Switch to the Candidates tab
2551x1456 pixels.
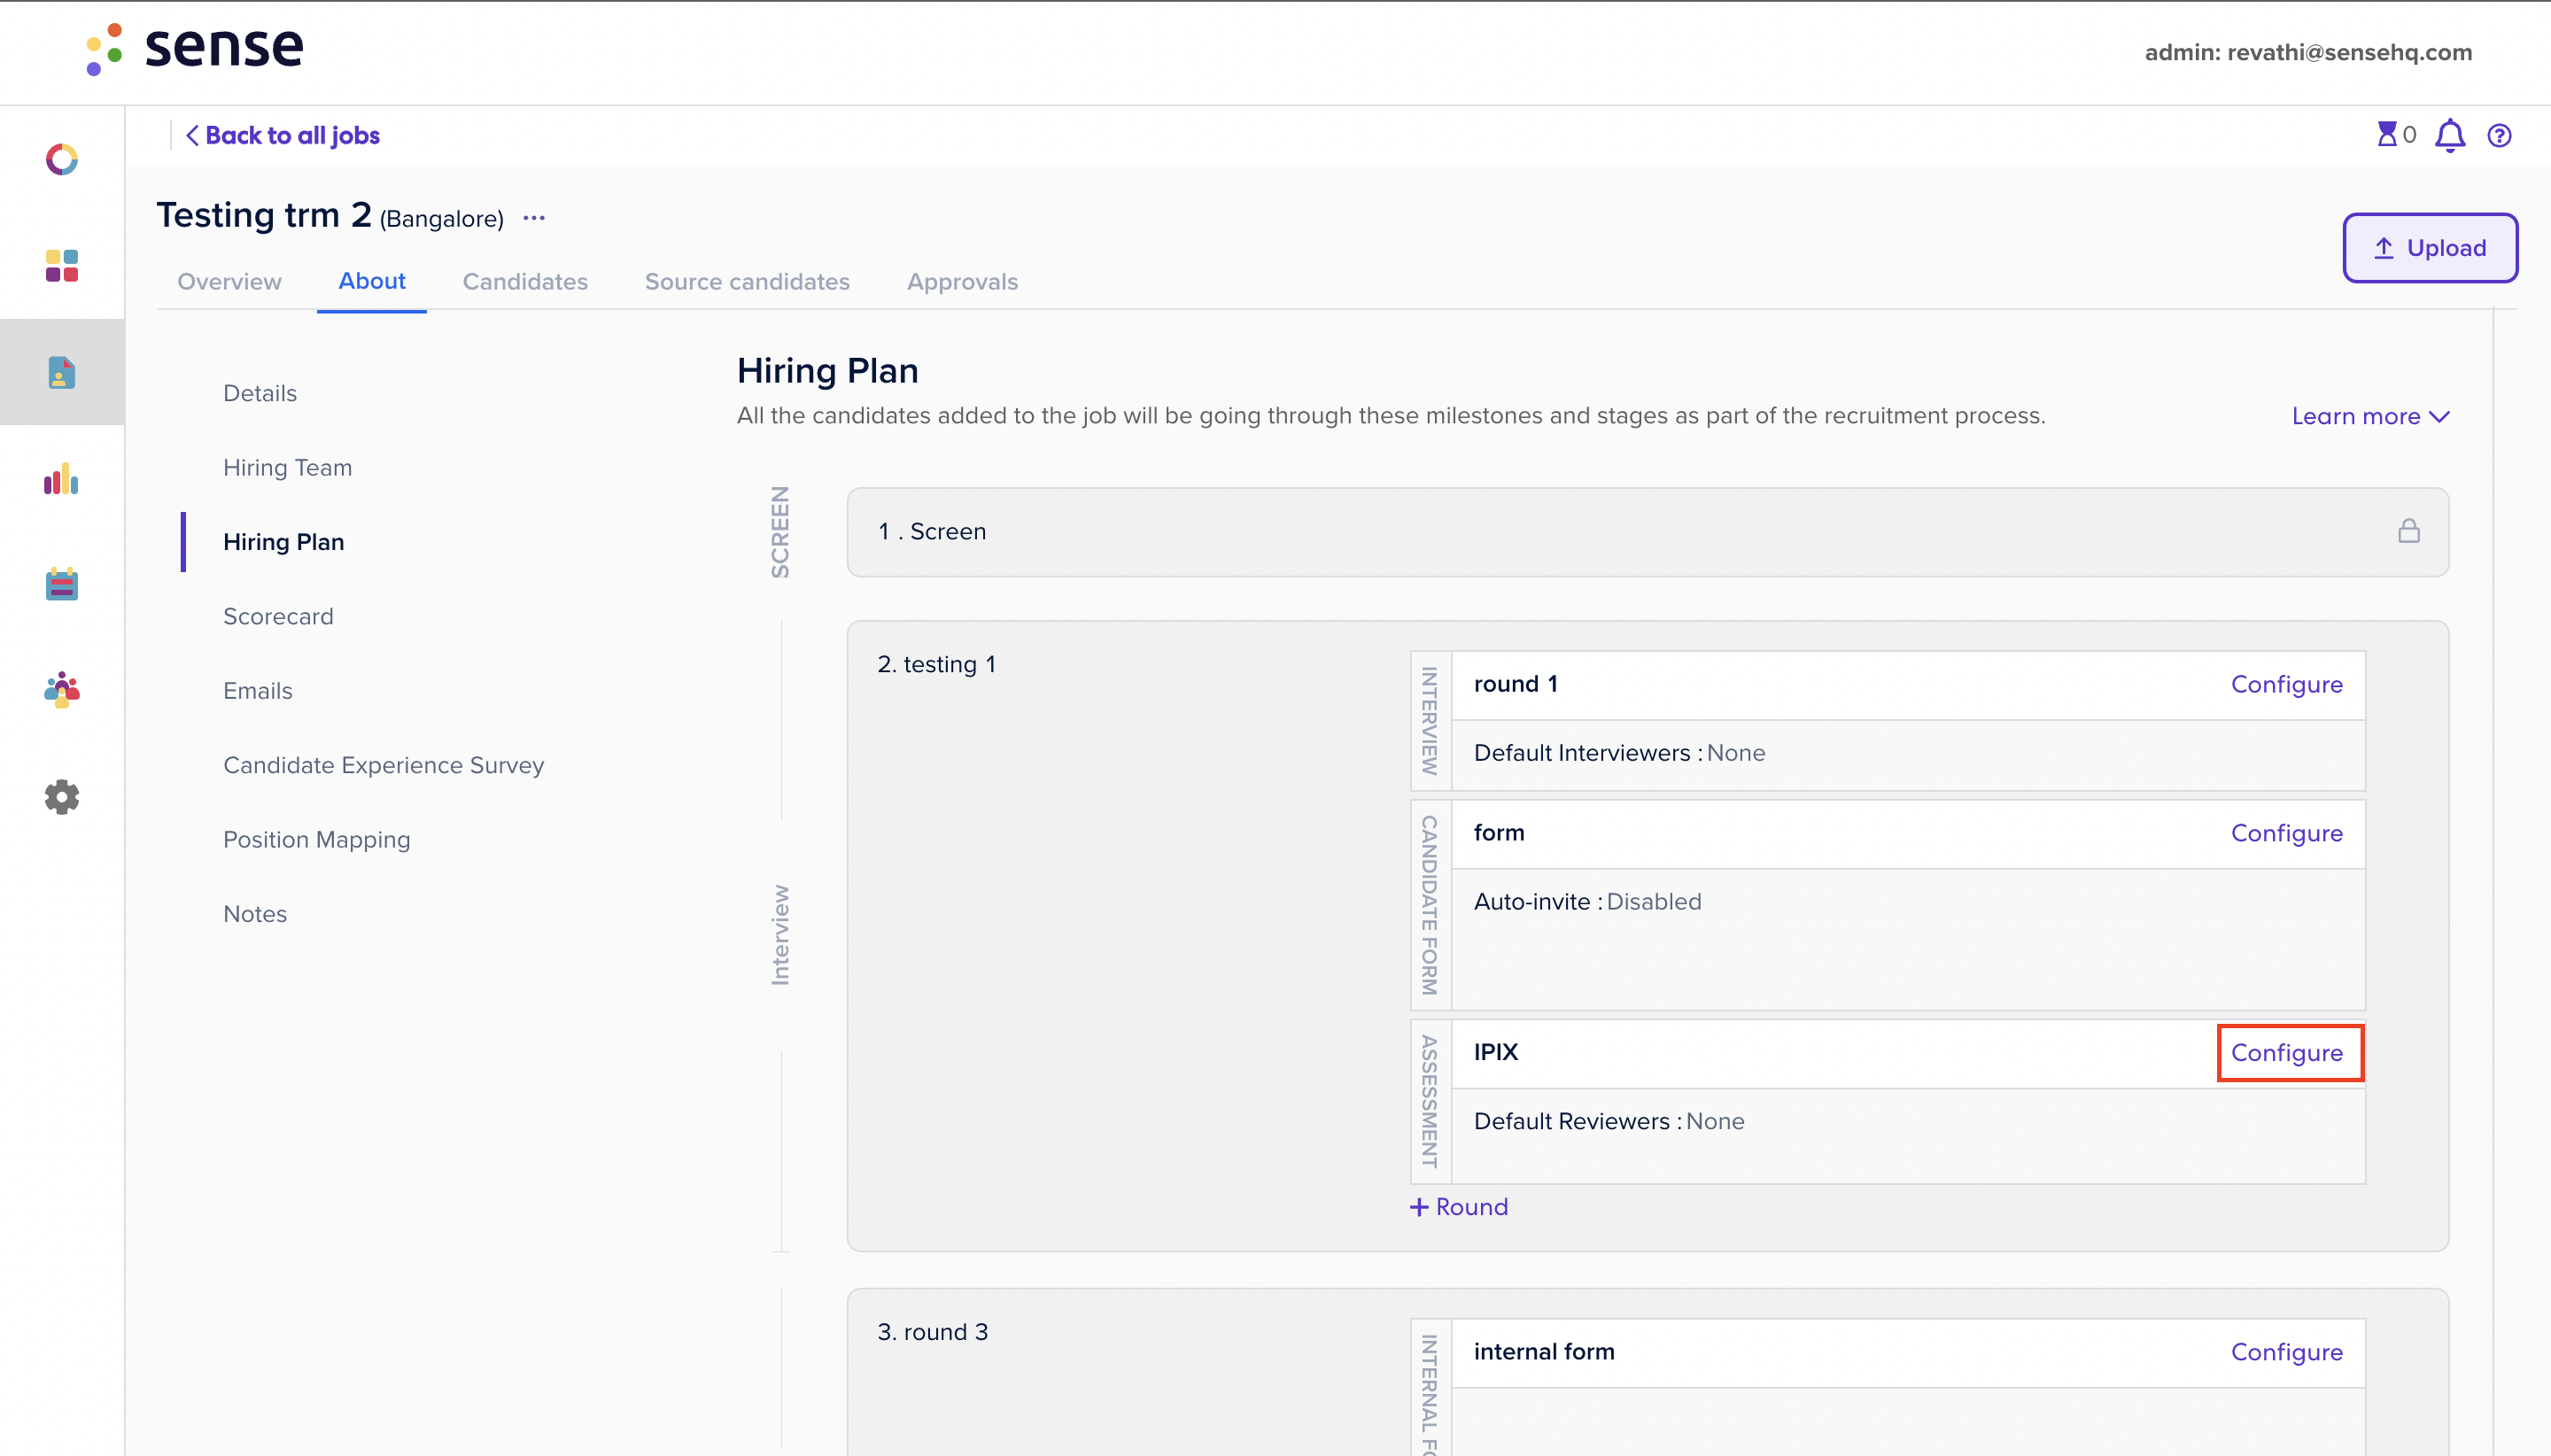(525, 282)
